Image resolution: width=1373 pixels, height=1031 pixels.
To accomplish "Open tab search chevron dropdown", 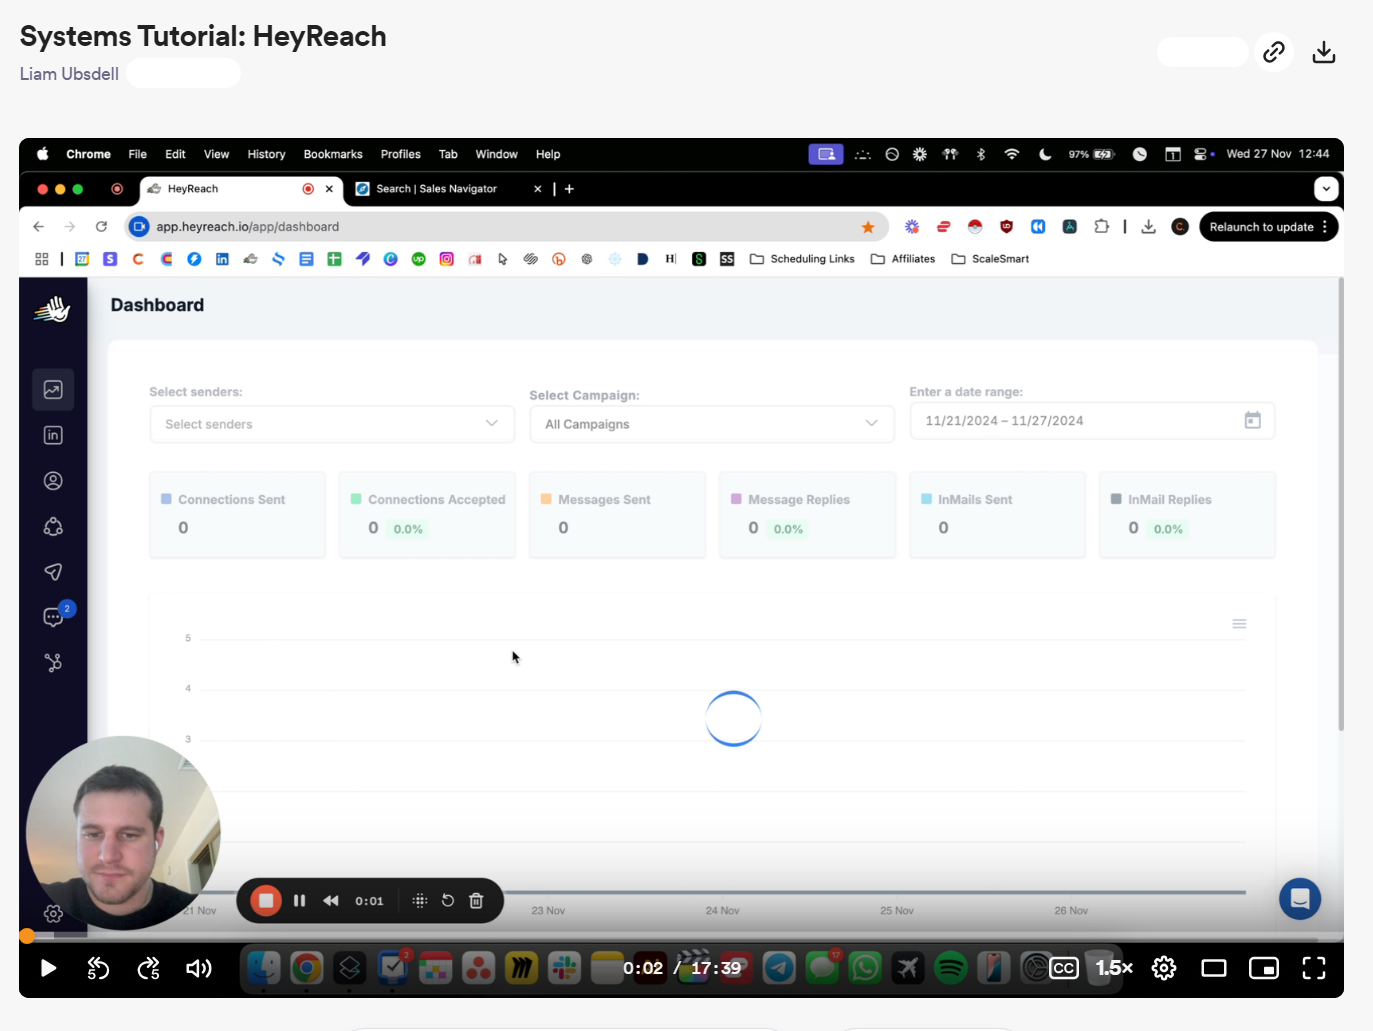I will click(x=1326, y=189).
